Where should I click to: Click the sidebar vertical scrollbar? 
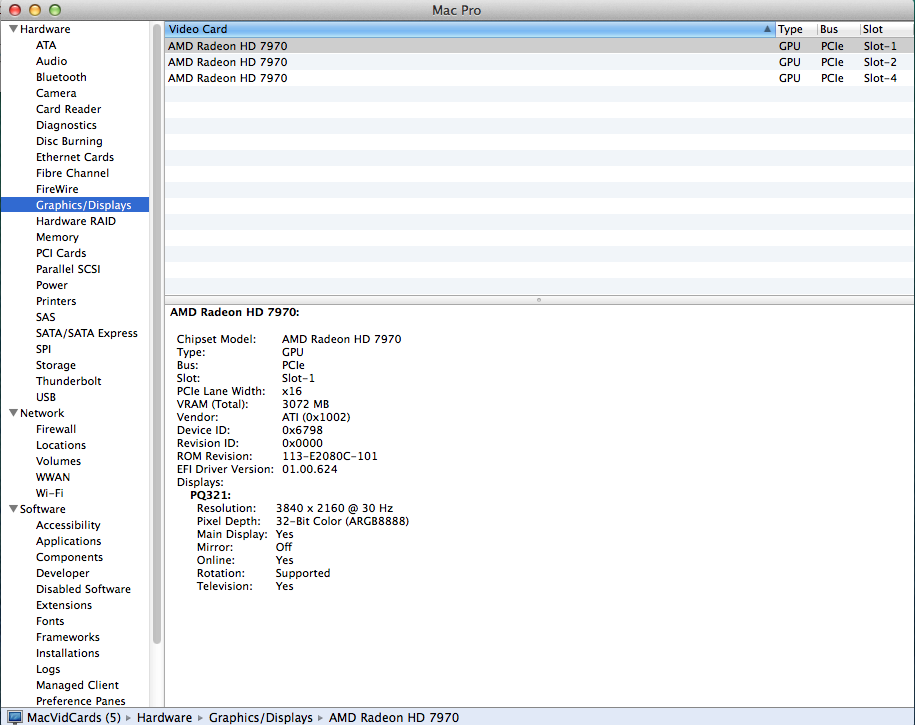[x=156, y=333]
